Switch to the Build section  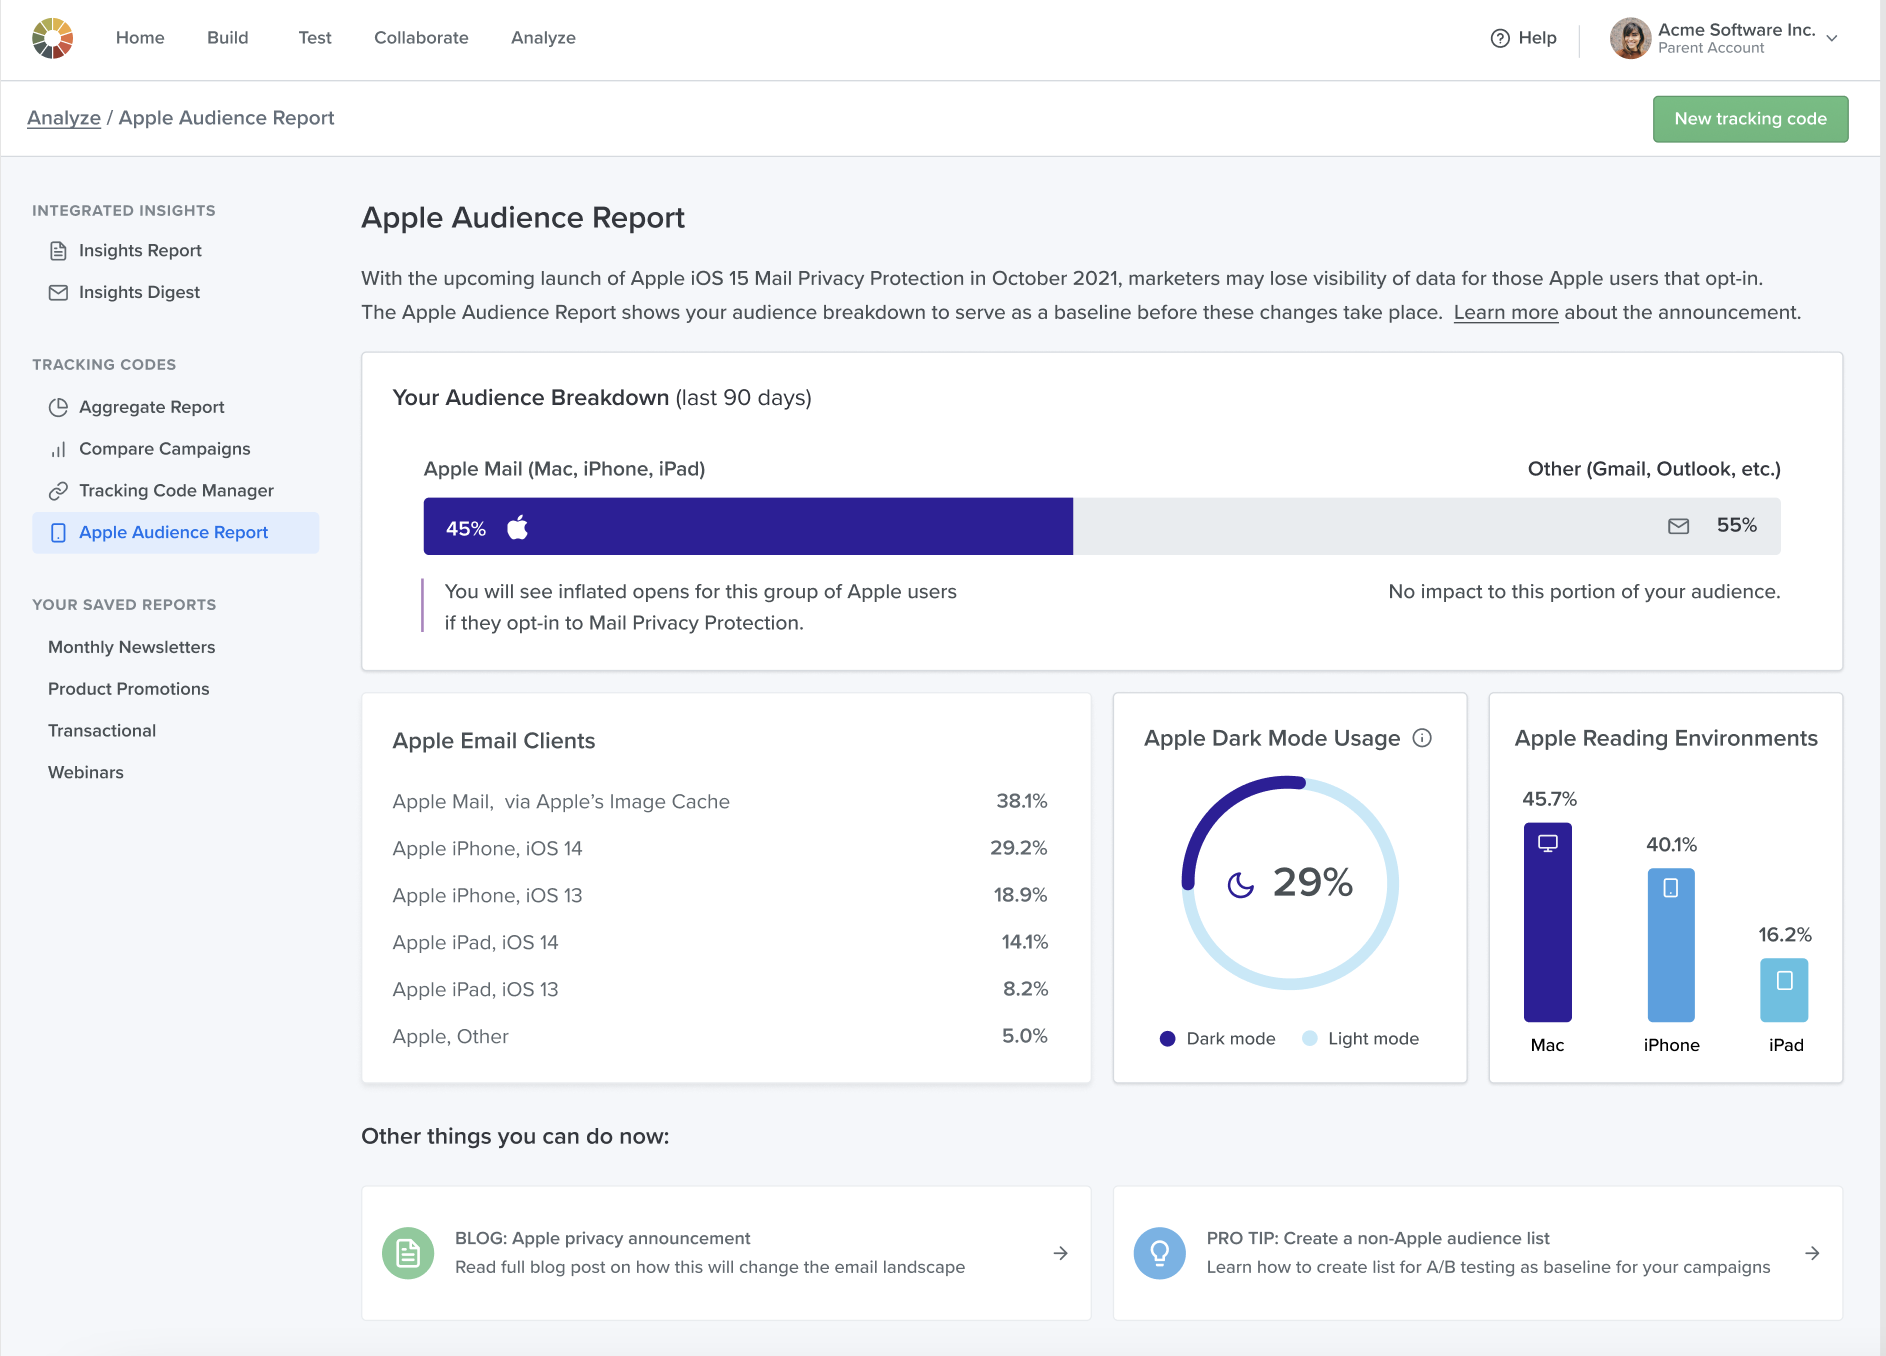tap(228, 38)
